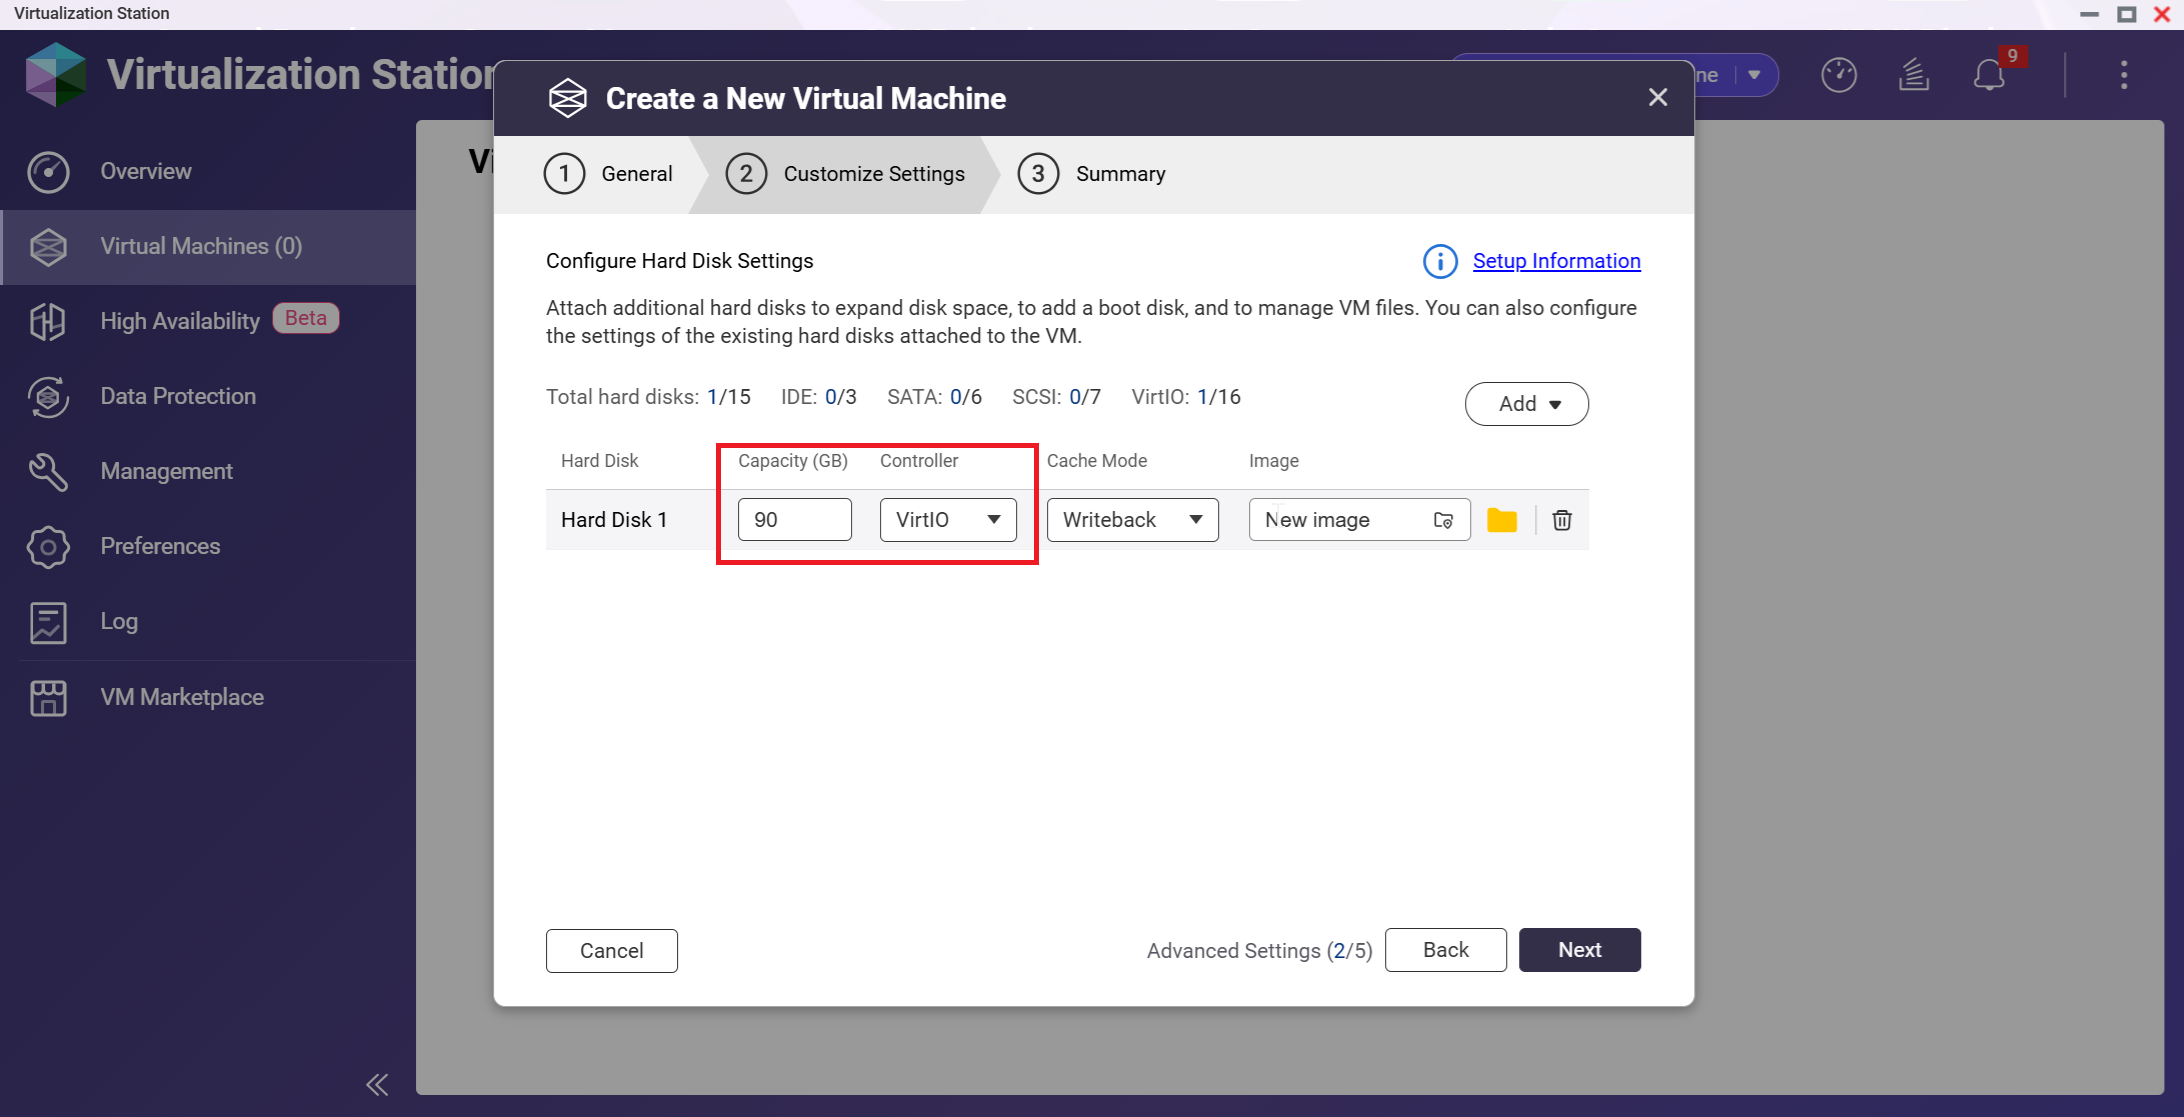The image size is (2184, 1117).
Task: Click the Hard Disk column header
Action: point(600,461)
